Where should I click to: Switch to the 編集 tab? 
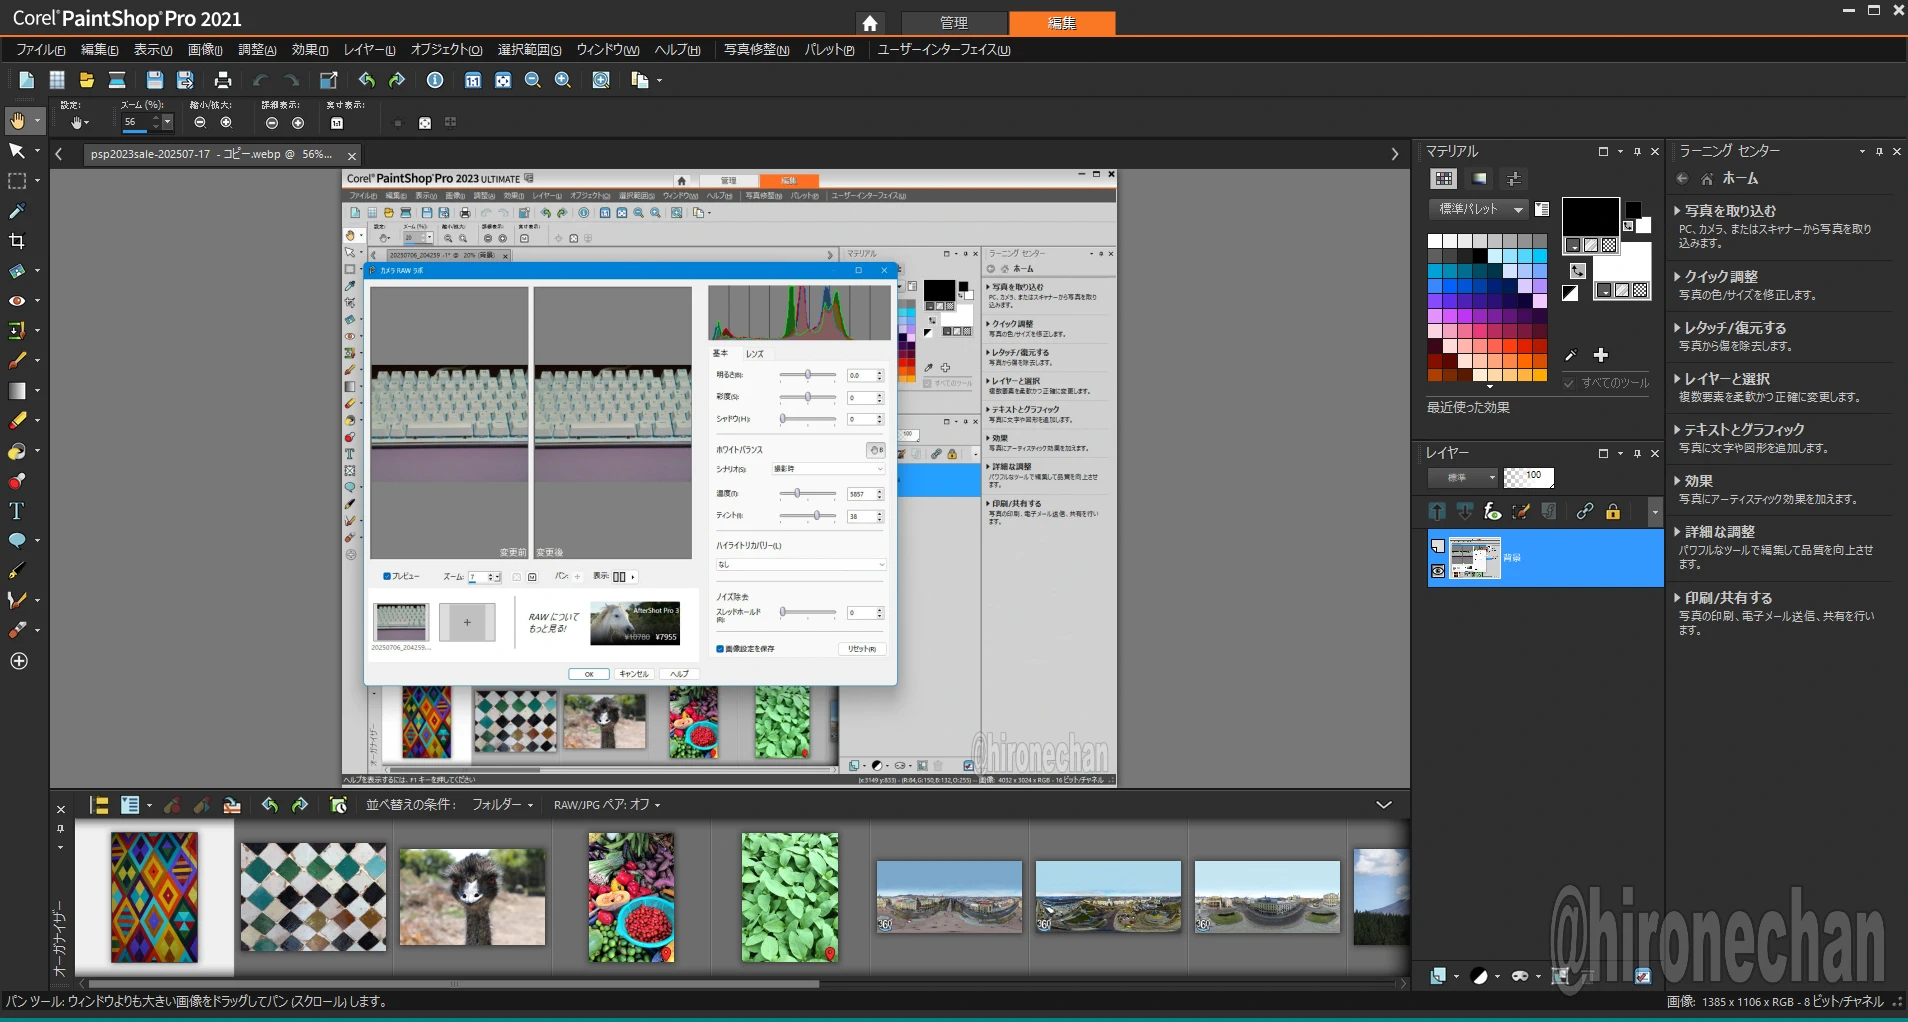pyautogui.click(x=1062, y=23)
